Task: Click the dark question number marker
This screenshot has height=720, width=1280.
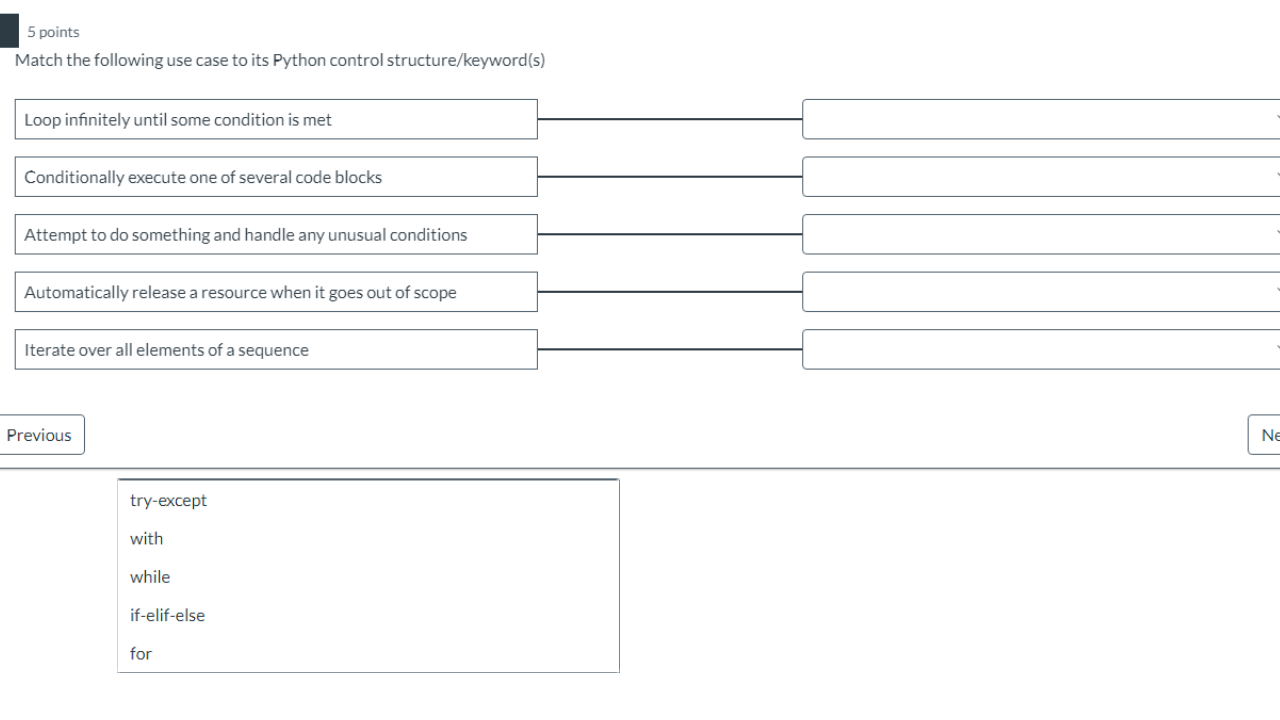Action: tap(8, 30)
